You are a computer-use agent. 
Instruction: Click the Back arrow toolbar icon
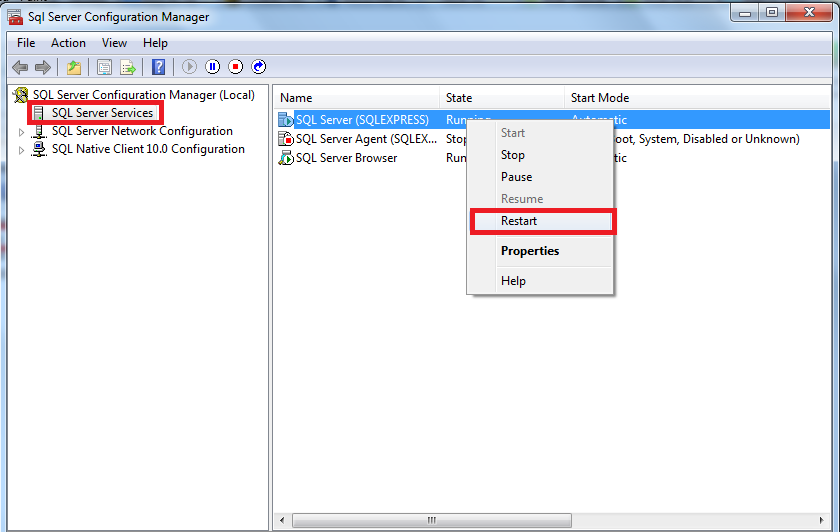20,67
